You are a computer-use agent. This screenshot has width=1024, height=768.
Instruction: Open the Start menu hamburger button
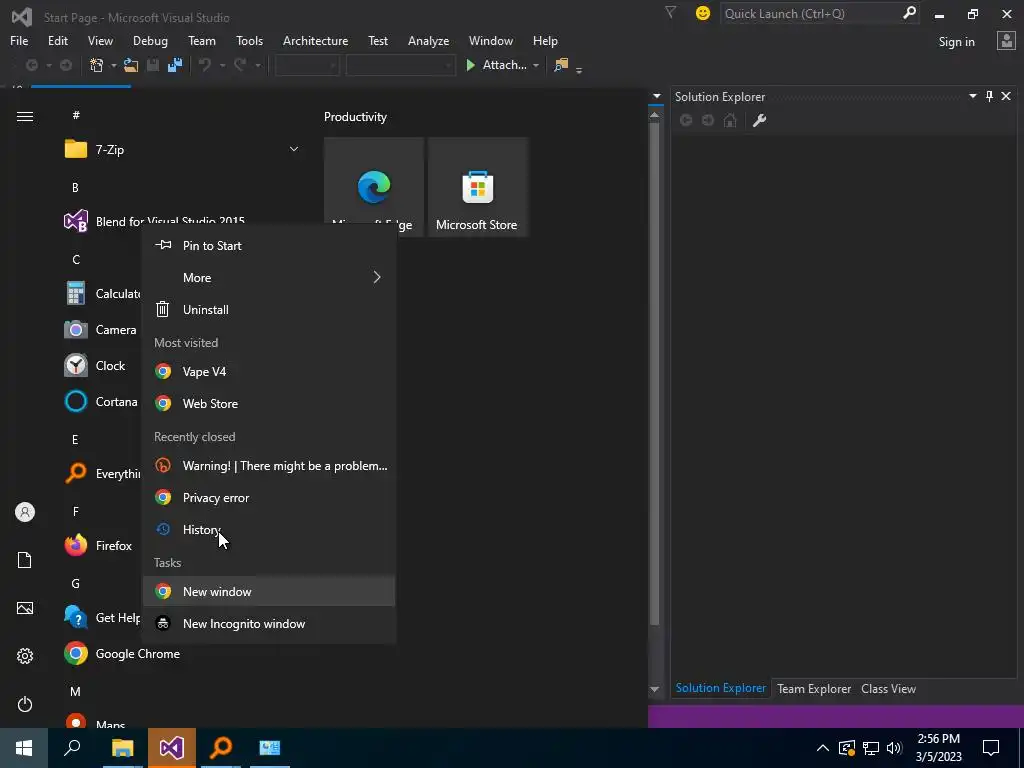[25, 116]
